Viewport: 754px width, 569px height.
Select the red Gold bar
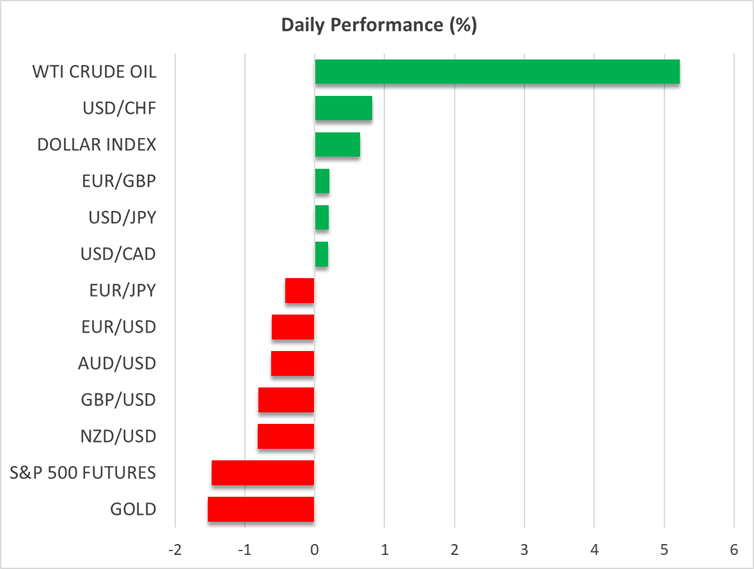[x=261, y=509]
